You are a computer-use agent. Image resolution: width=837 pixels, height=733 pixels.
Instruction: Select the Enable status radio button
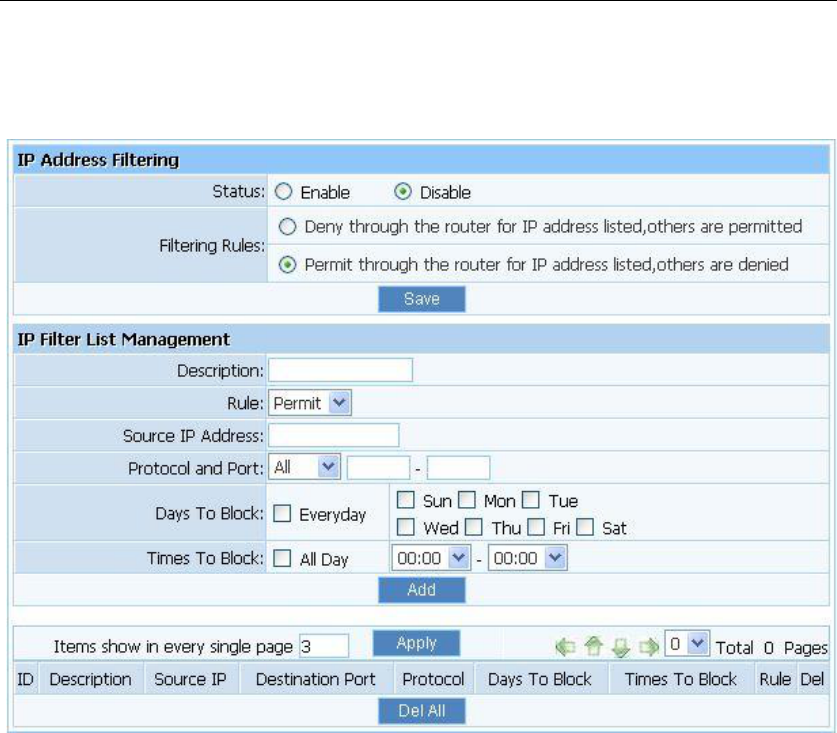283,192
